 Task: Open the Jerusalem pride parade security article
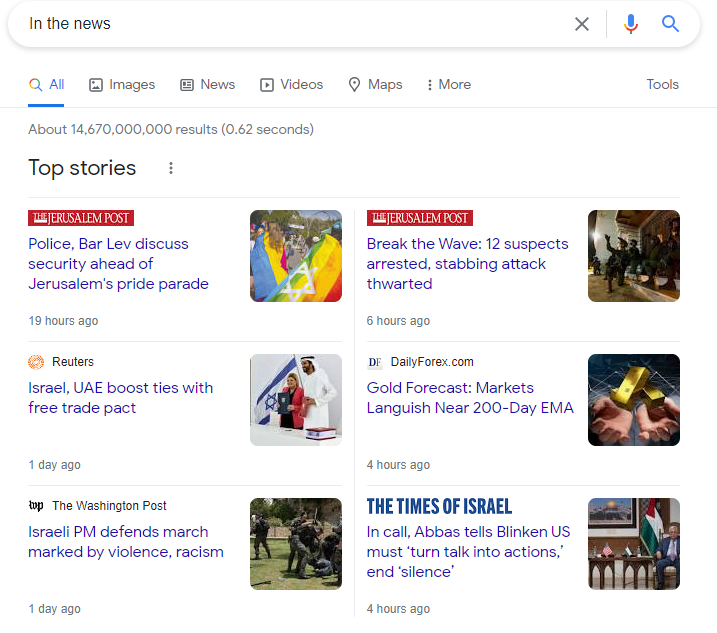(x=118, y=264)
